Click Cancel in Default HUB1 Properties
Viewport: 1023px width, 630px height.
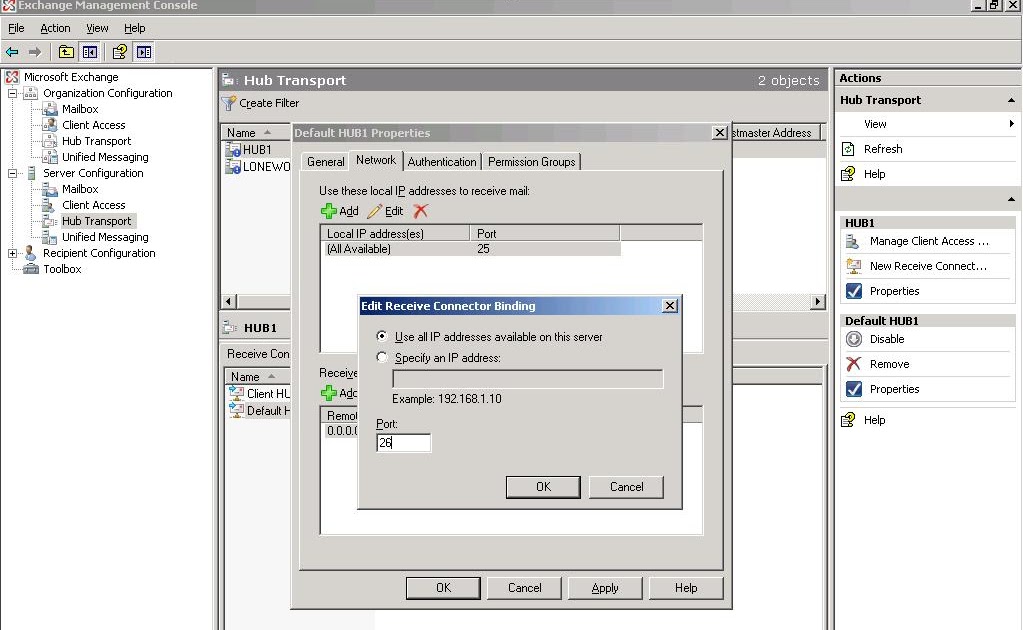pyautogui.click(x=525, y=588)
